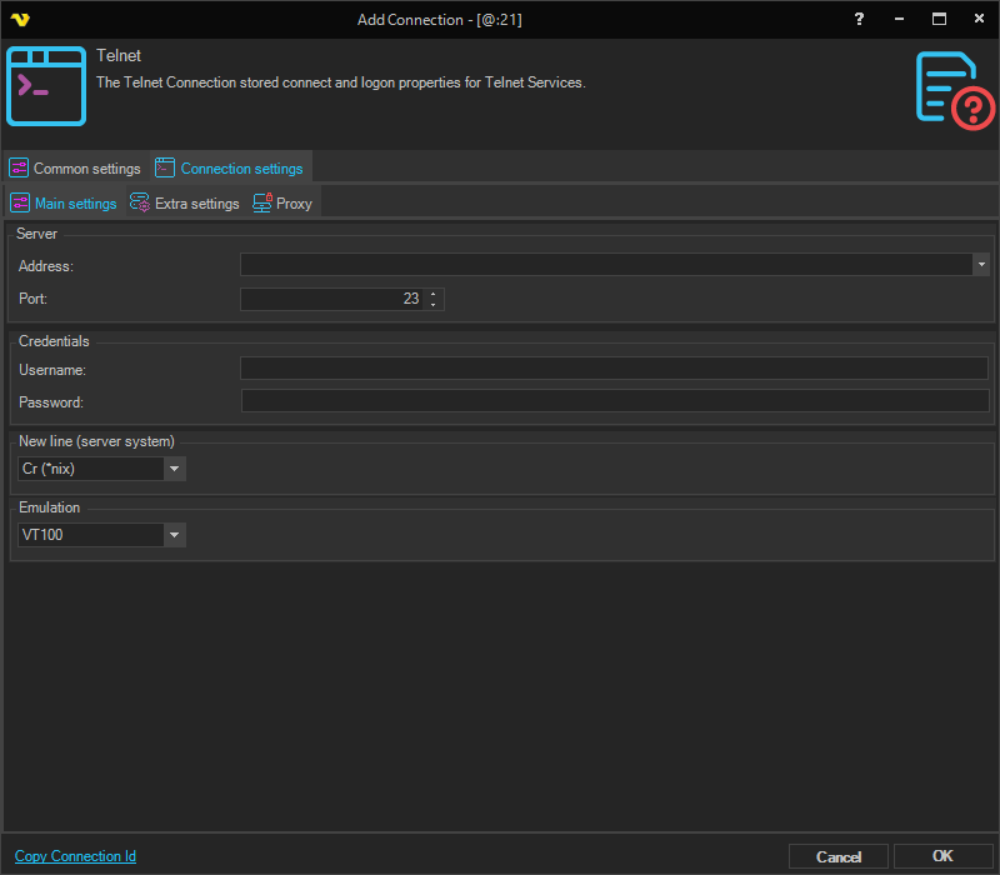Open the help document icon
The image size is (1000, 875).
coord(955,91)
